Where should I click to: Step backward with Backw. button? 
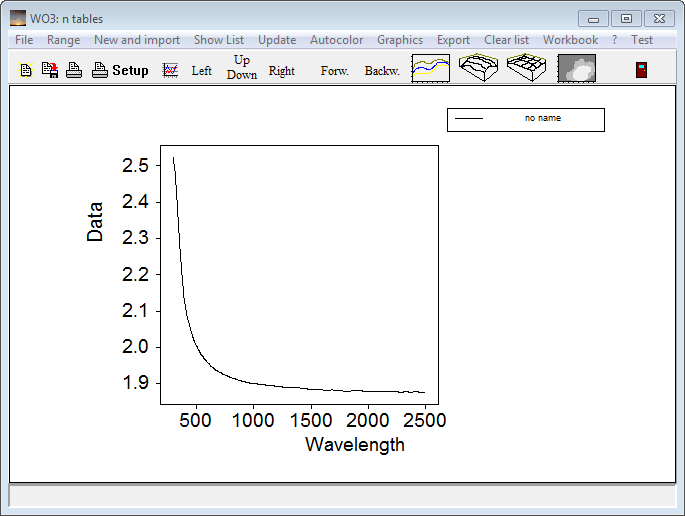tap(382, 71)
